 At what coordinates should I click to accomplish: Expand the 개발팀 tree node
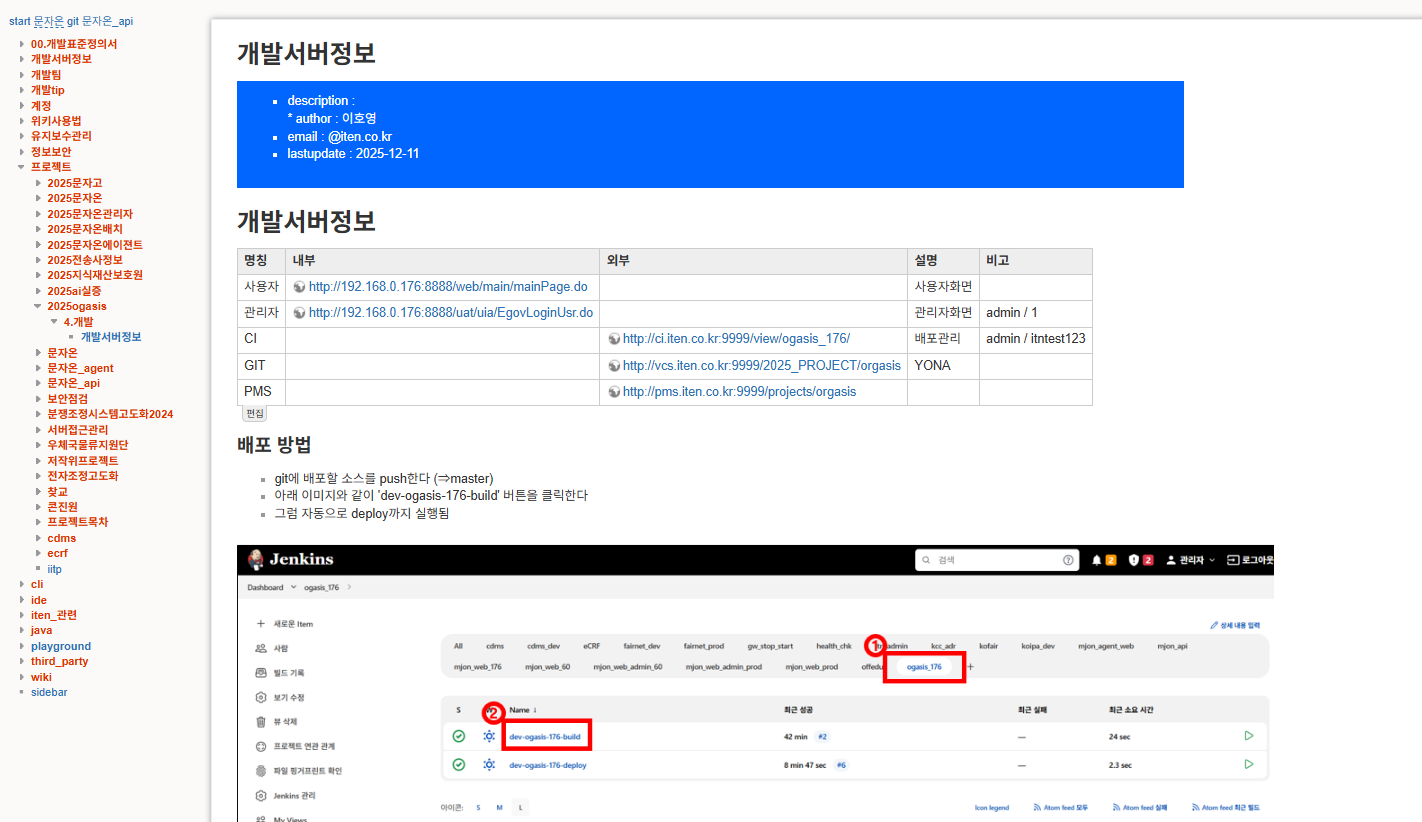tap(21, 75)
